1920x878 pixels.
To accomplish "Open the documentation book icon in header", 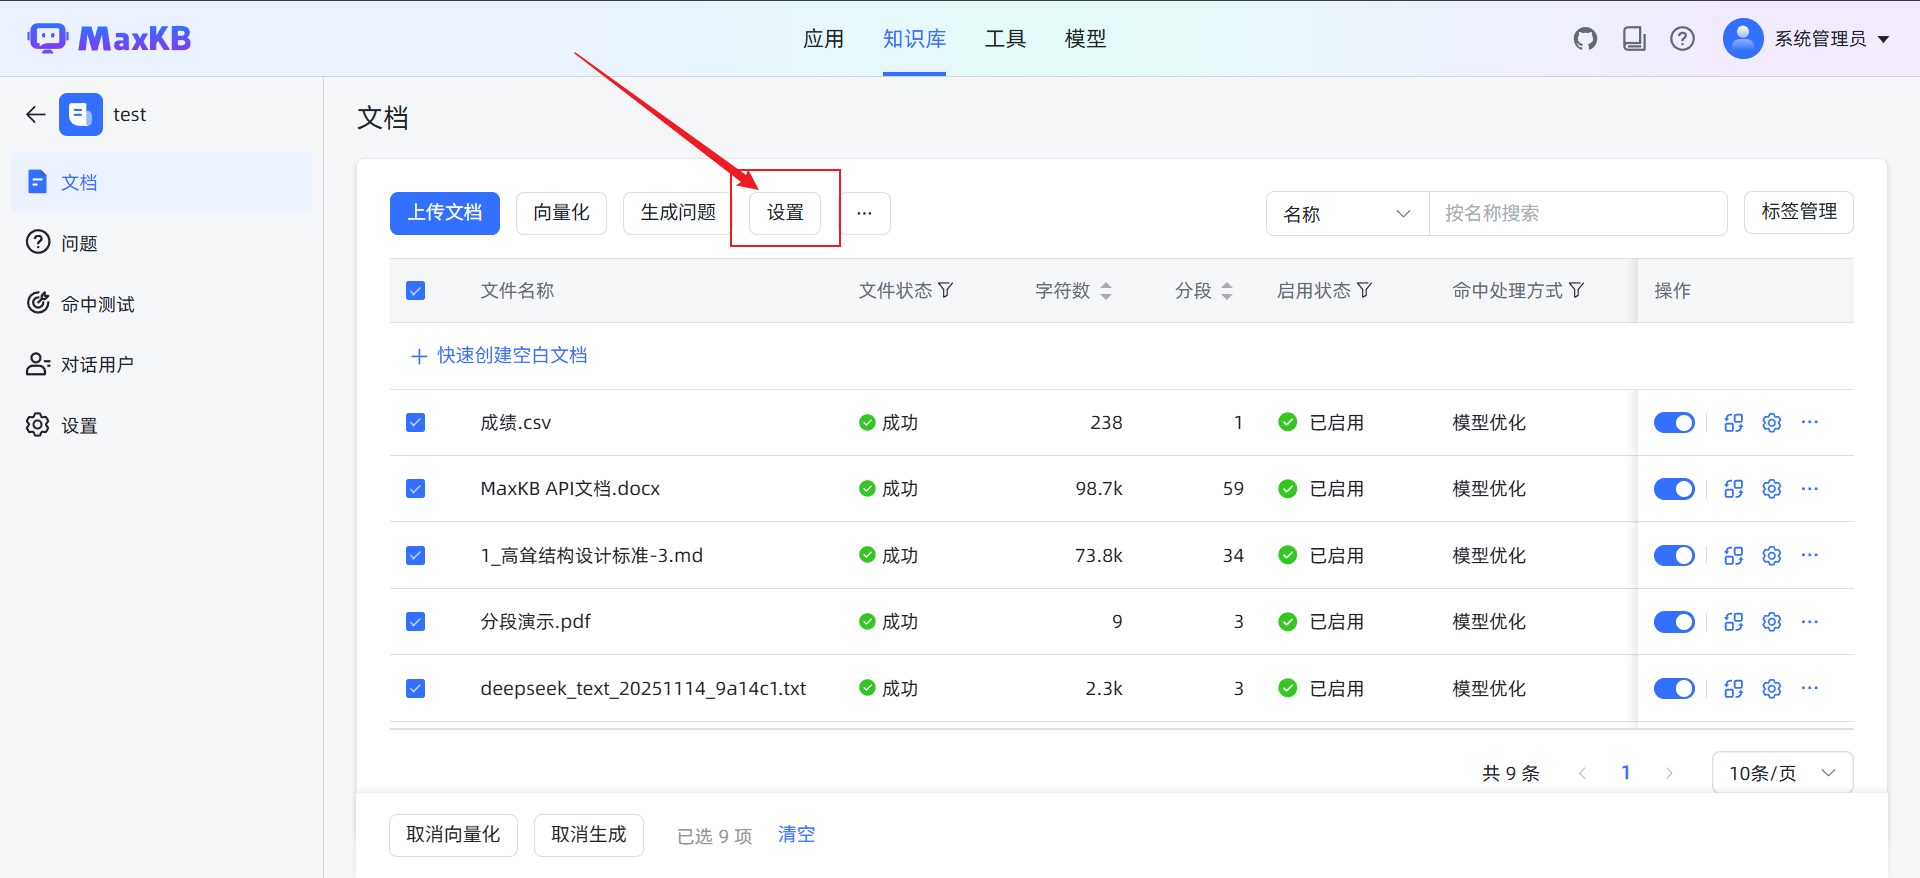I will click(1634, 39).
